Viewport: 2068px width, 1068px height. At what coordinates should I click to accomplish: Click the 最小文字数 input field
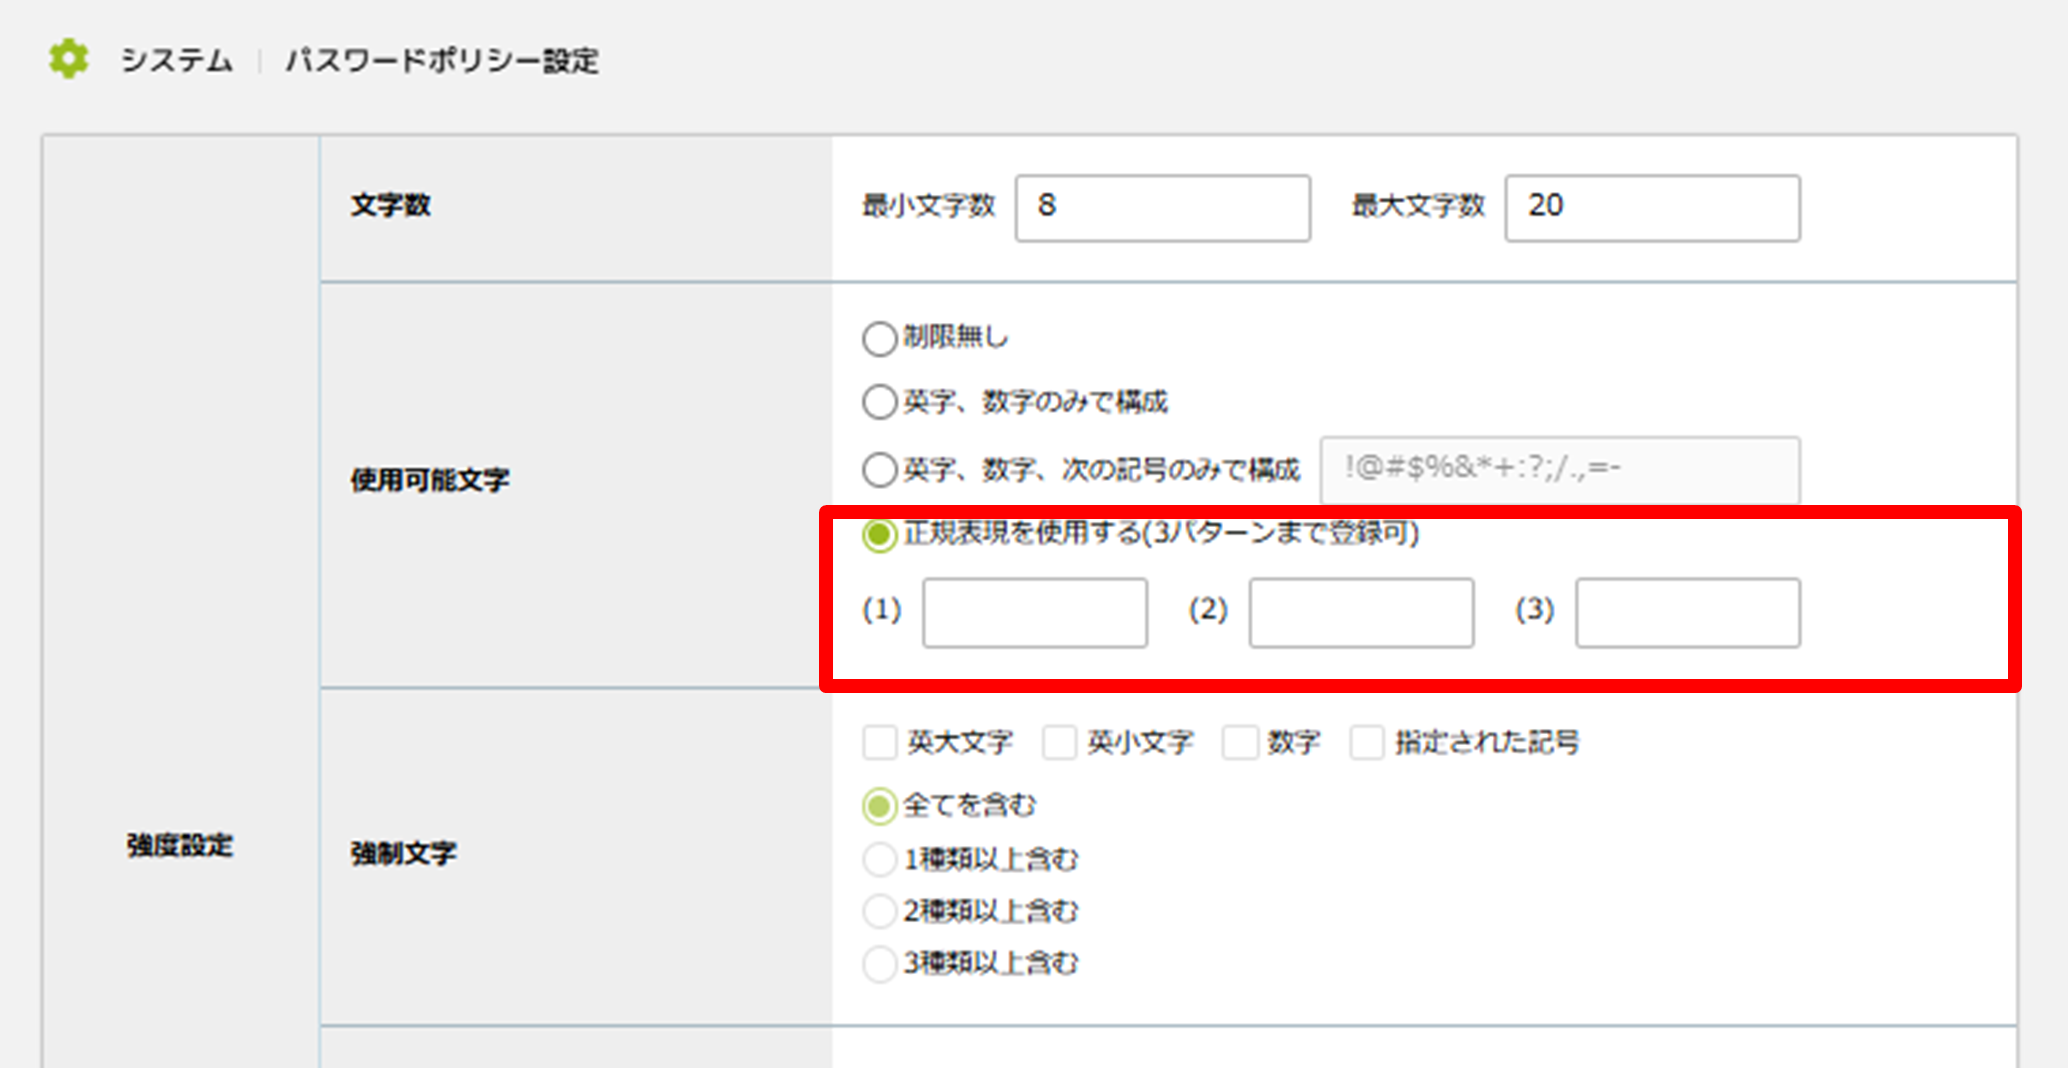(1162, 208)
